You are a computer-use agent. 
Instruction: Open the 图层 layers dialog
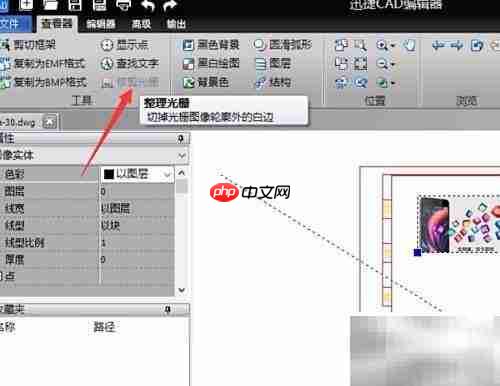click(x=273, y=63)
